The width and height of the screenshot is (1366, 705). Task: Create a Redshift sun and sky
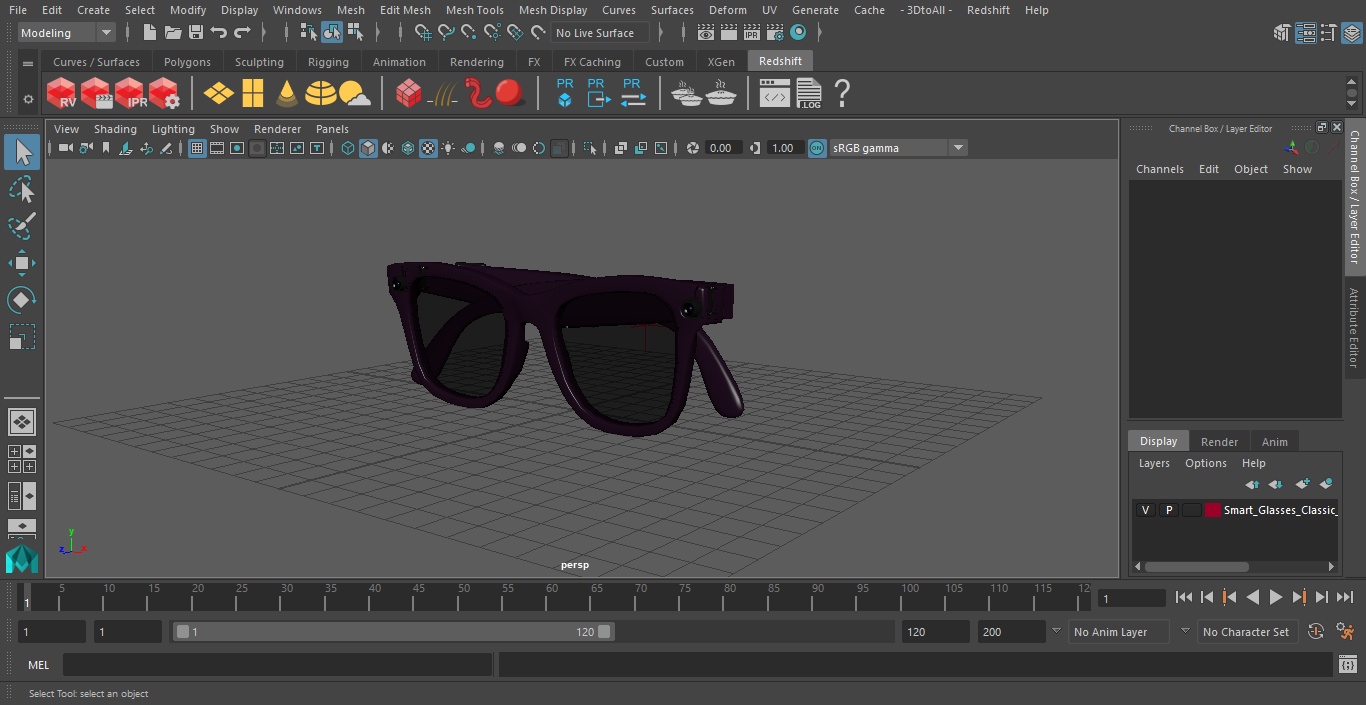(355, 94)
